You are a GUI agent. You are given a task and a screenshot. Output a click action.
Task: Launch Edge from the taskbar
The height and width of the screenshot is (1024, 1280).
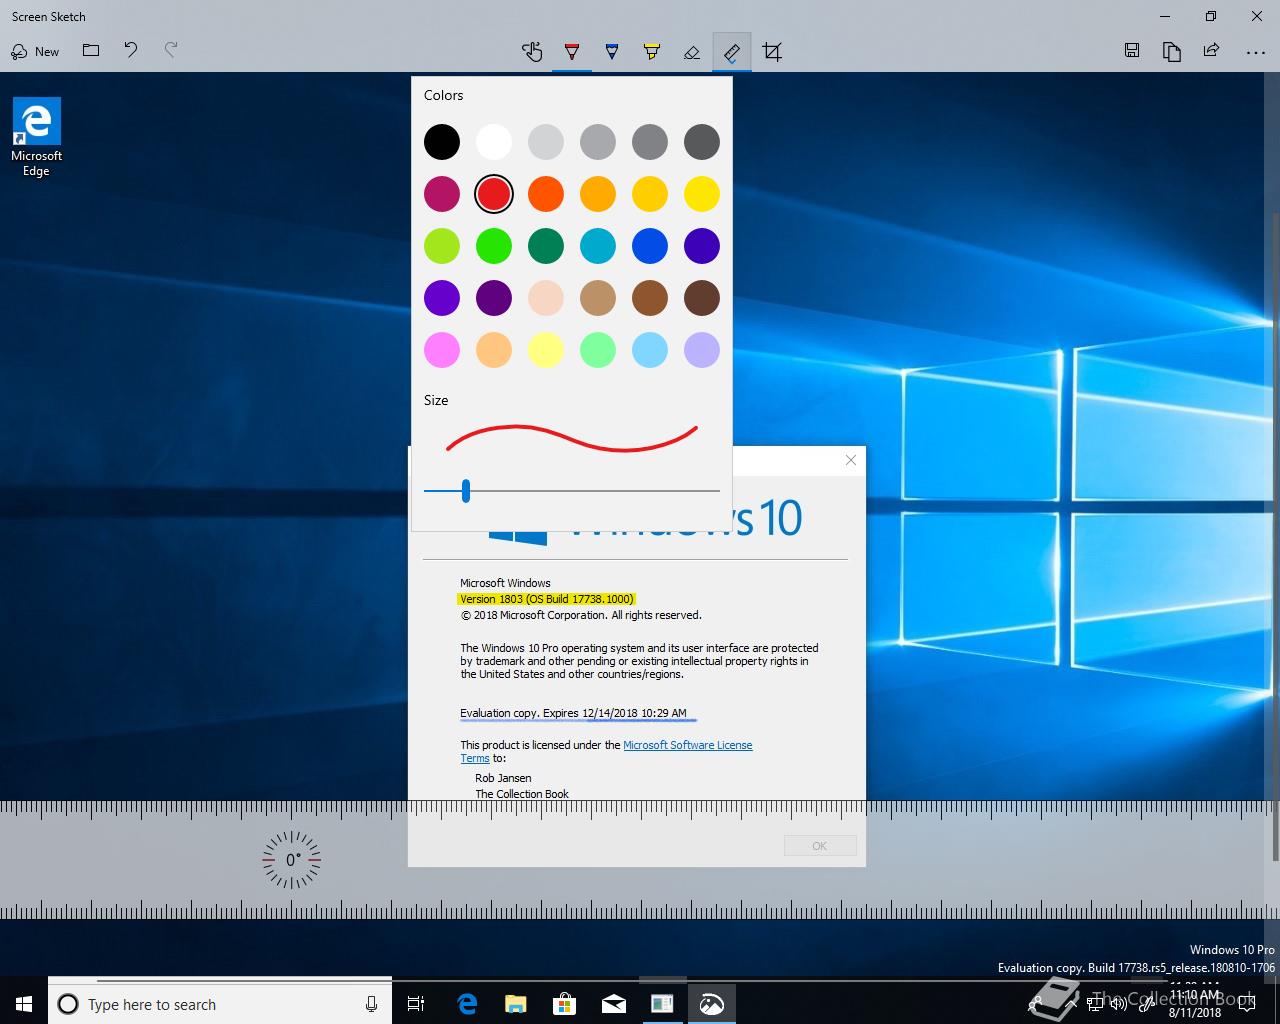point(467,1004)
